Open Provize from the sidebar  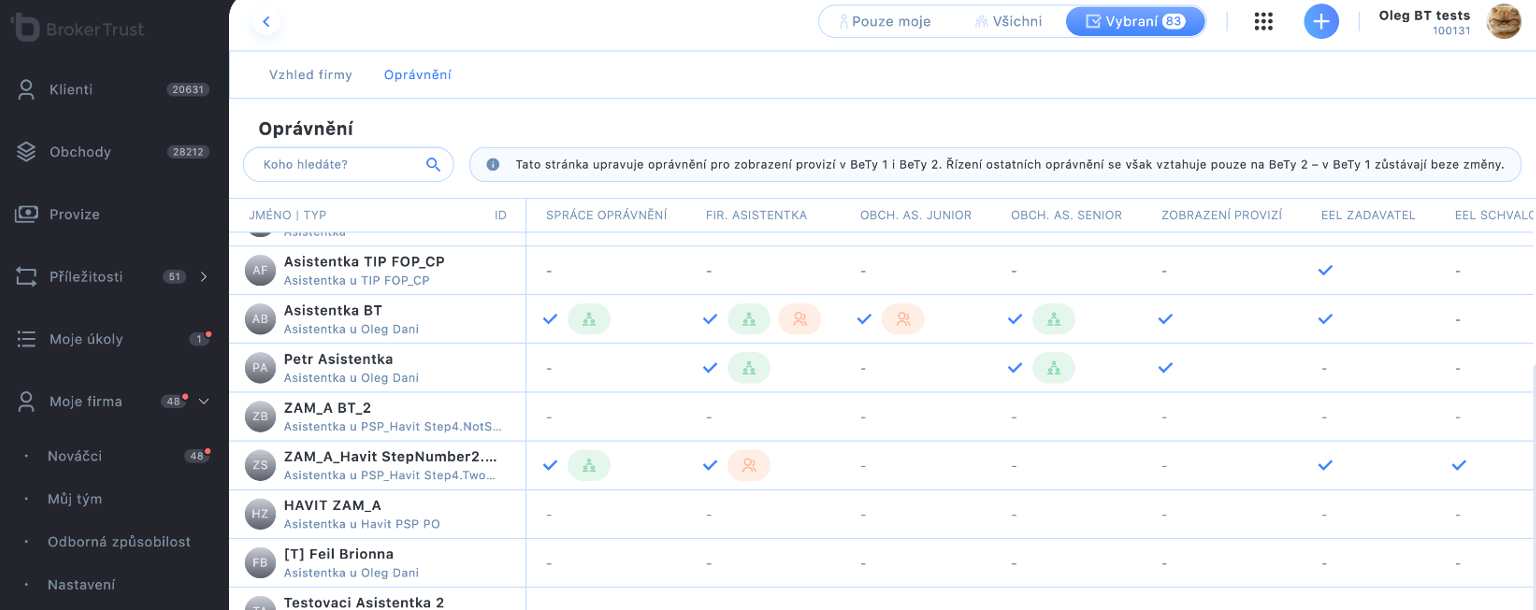(74, 214)
